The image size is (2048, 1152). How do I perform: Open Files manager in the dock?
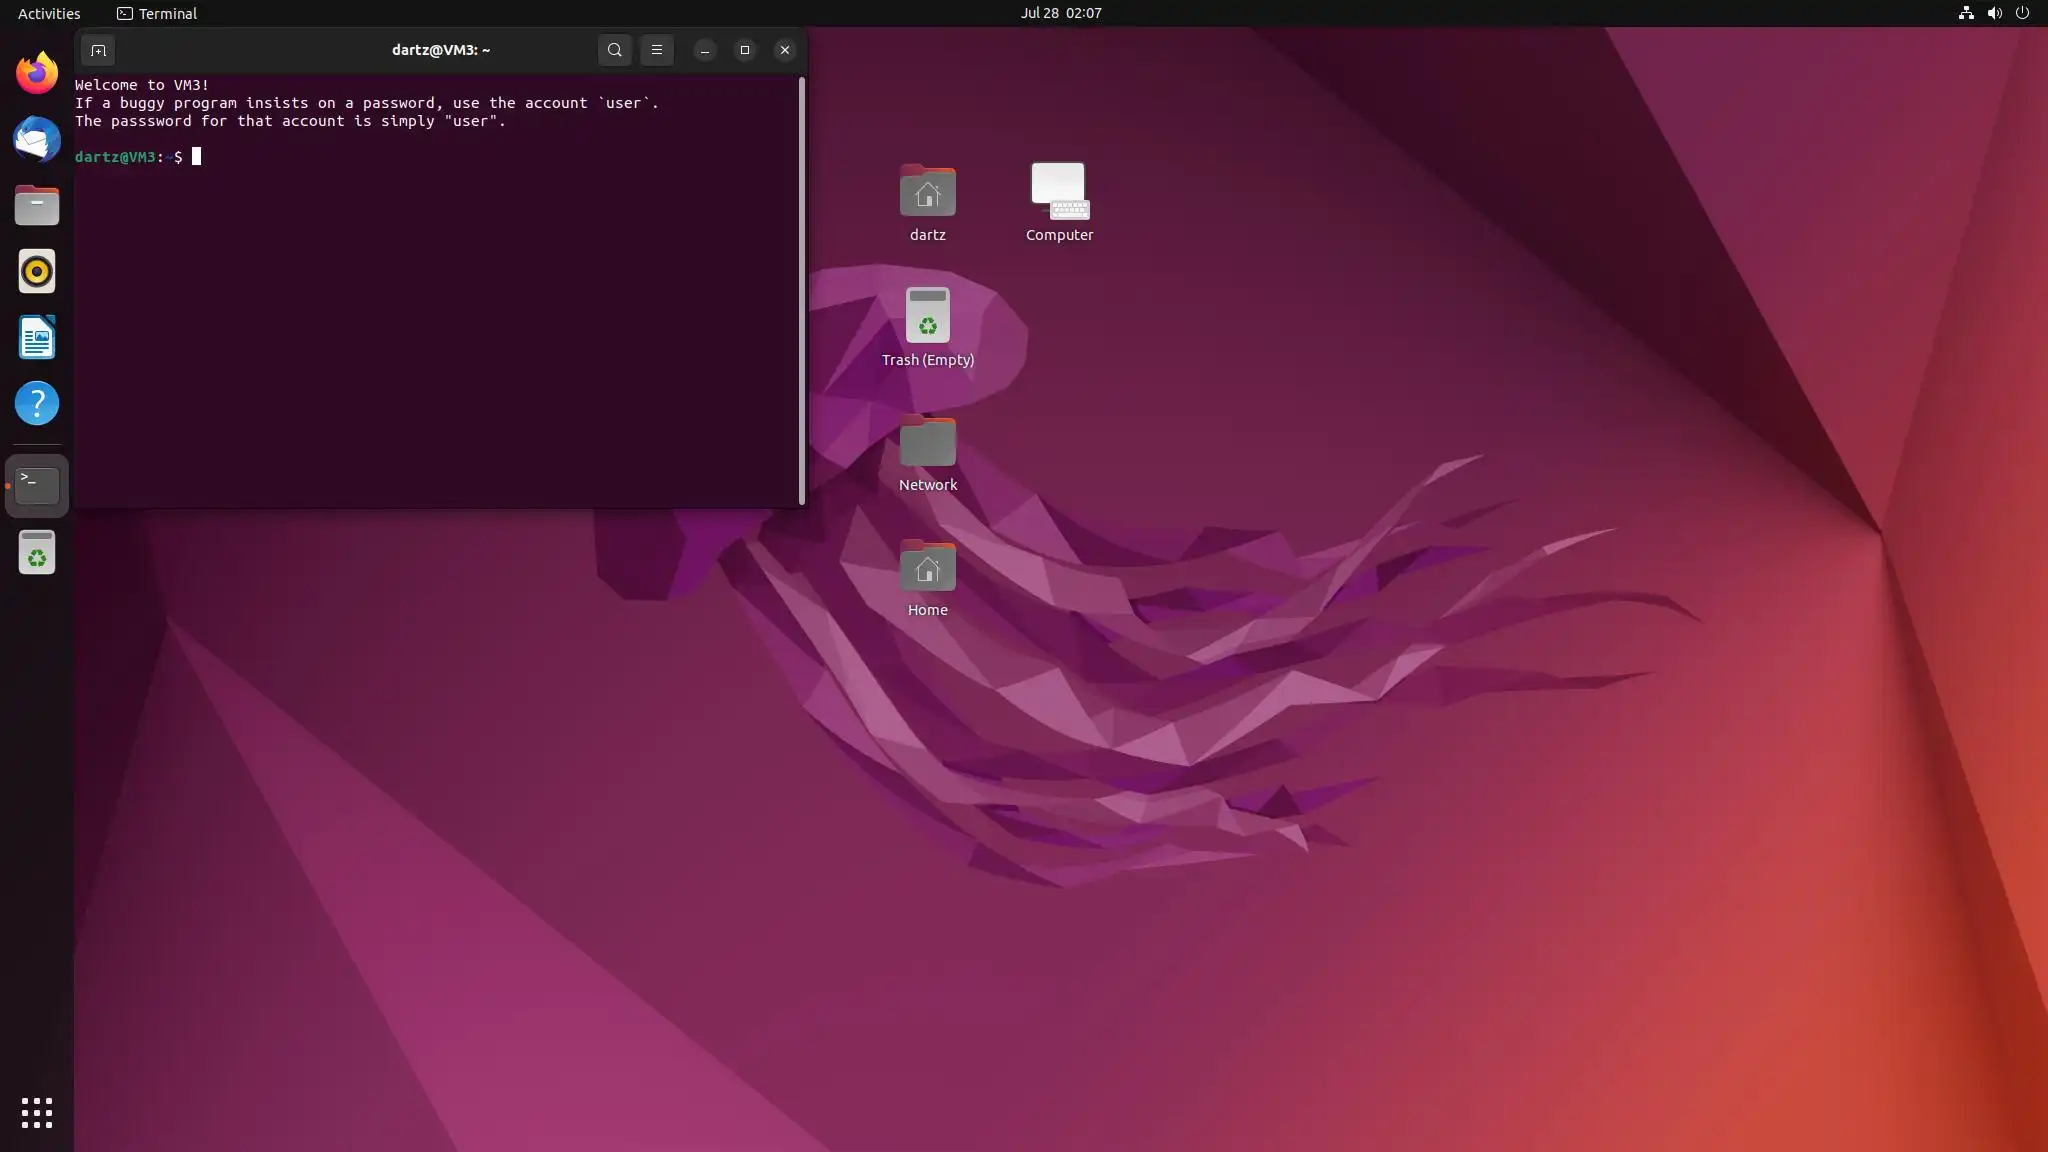pos(37,205)
